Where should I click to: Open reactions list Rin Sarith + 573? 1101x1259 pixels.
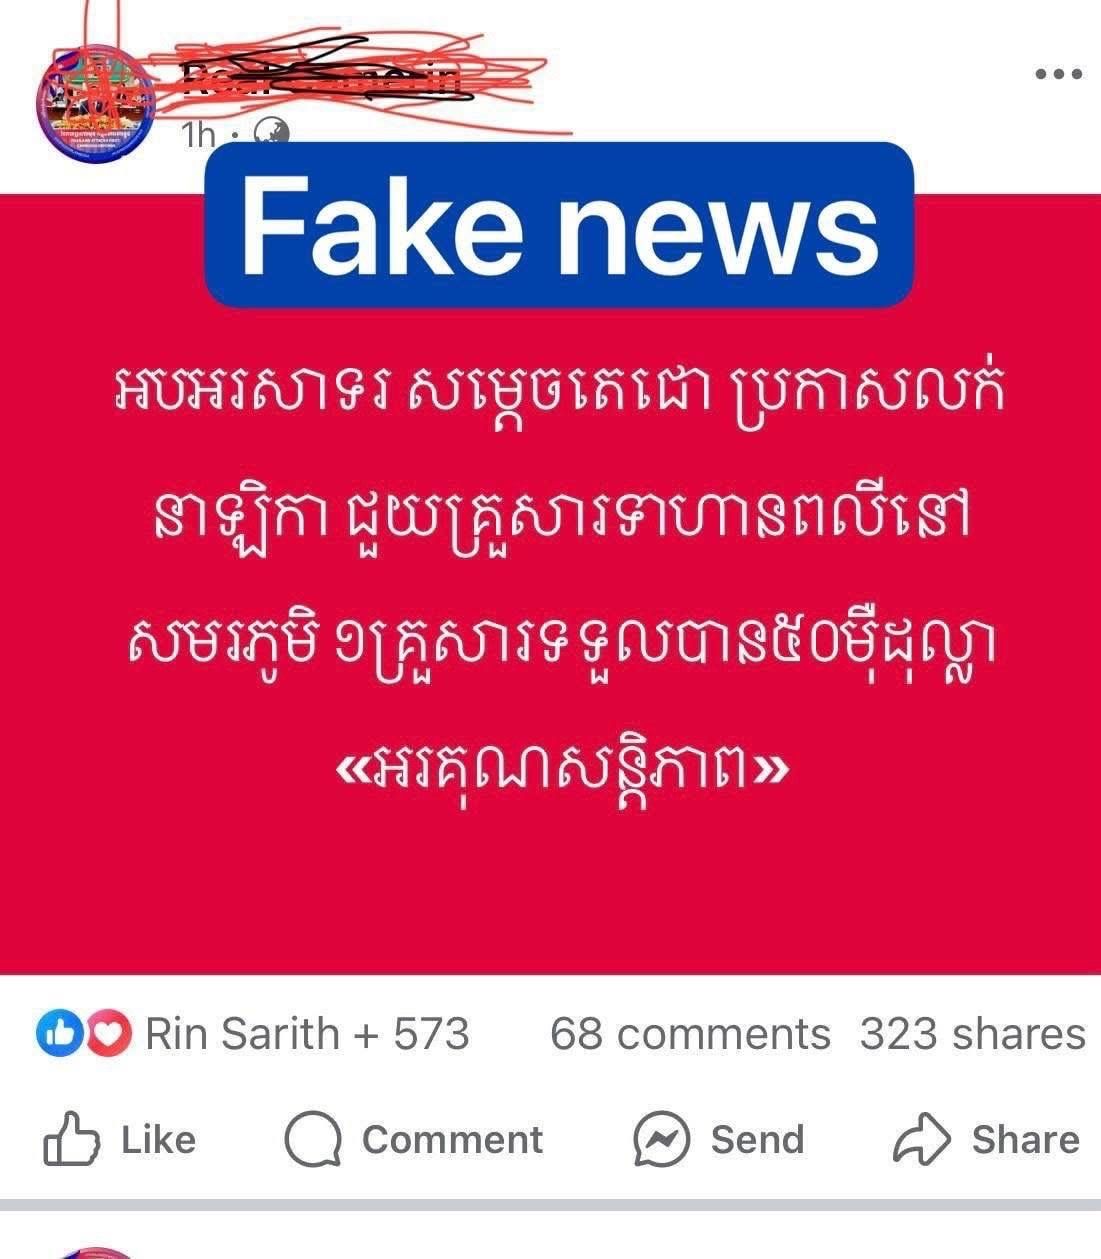pos(307,1034)
